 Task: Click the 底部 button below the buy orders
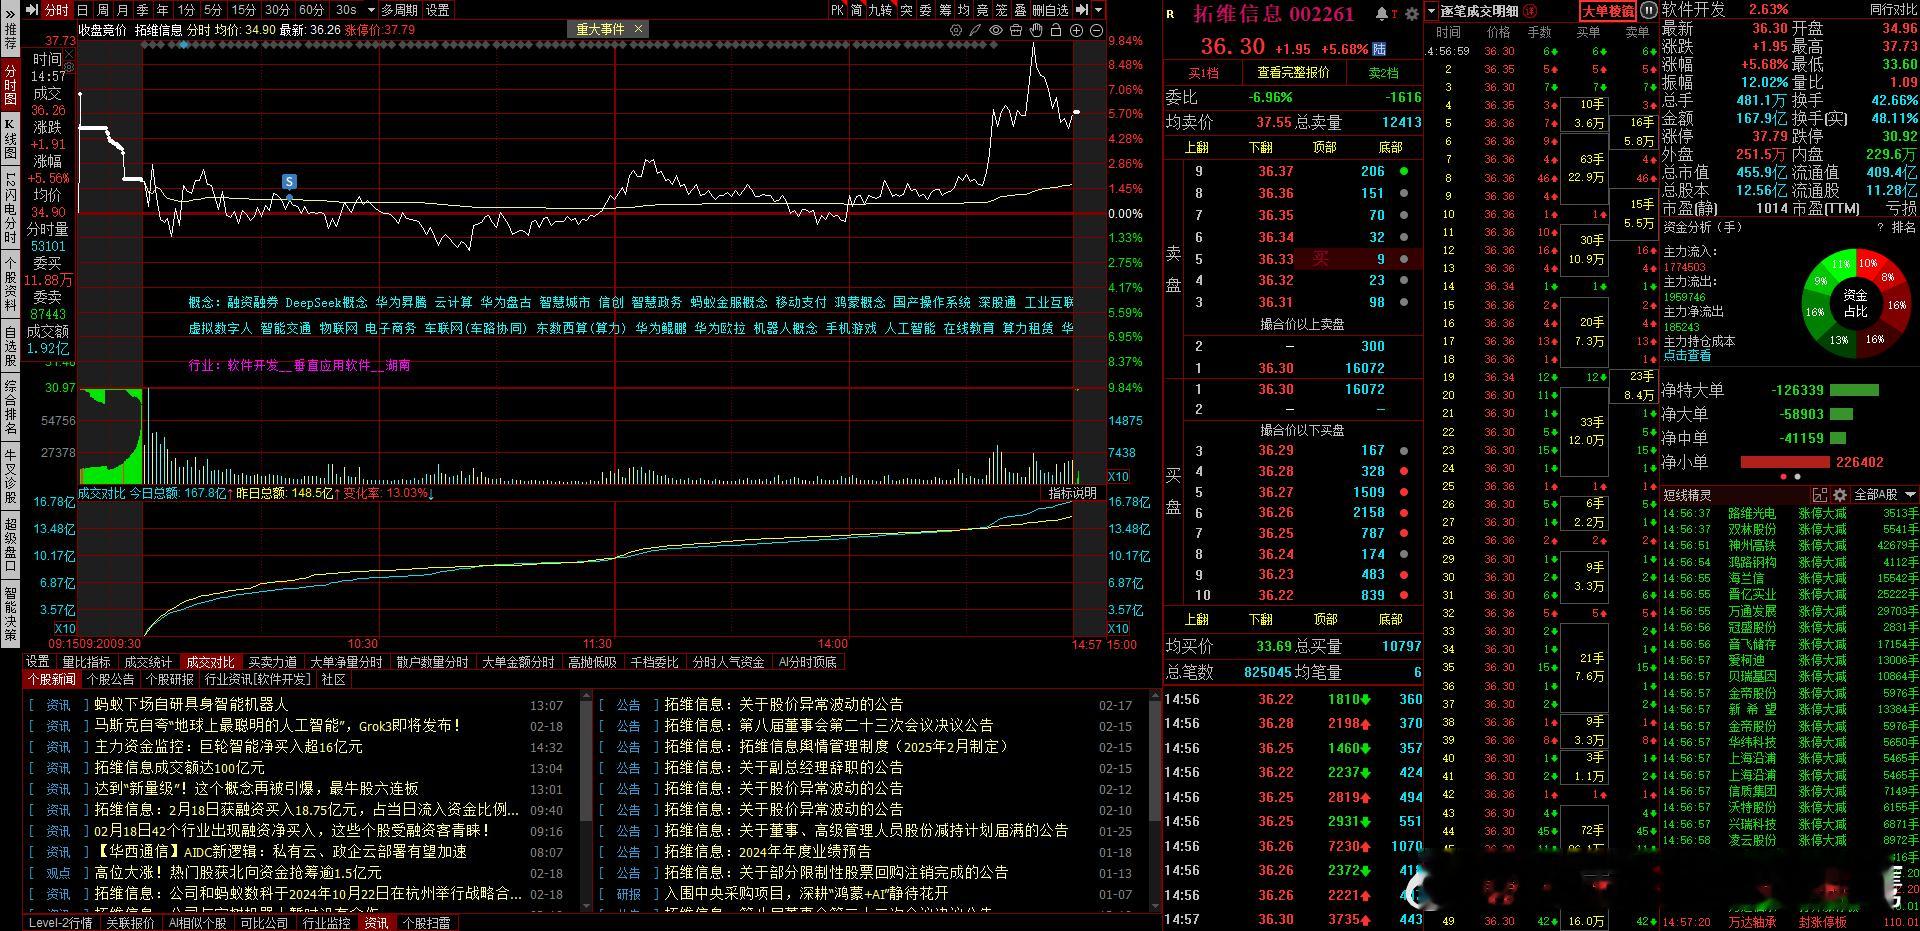[x=1390, y=620]
